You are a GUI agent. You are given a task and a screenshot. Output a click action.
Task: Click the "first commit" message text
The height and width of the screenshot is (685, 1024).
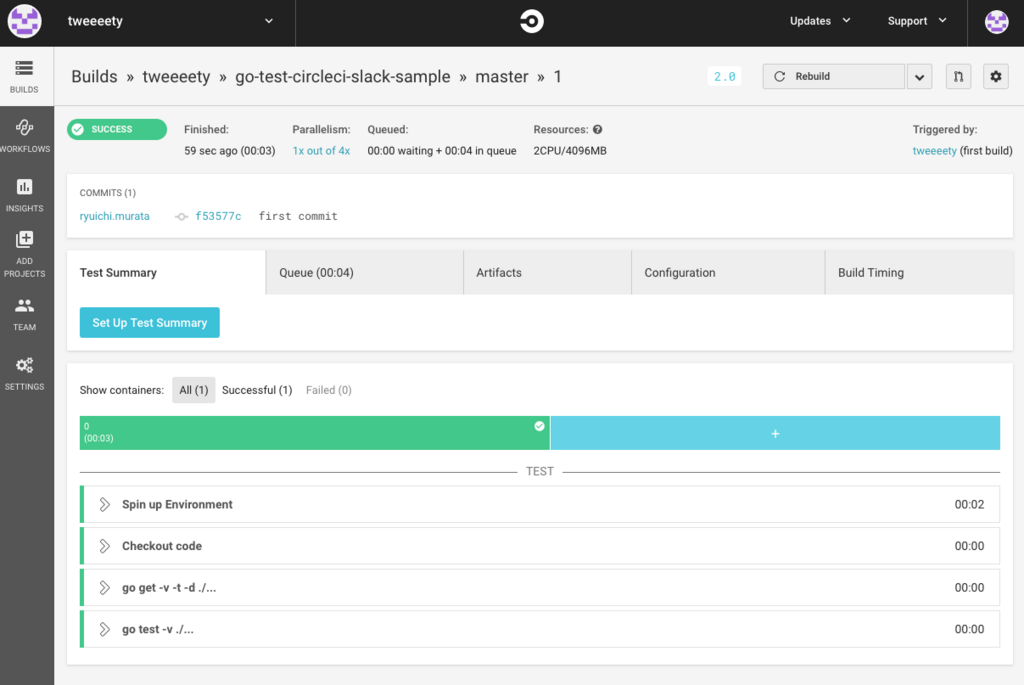pos(298,216)
